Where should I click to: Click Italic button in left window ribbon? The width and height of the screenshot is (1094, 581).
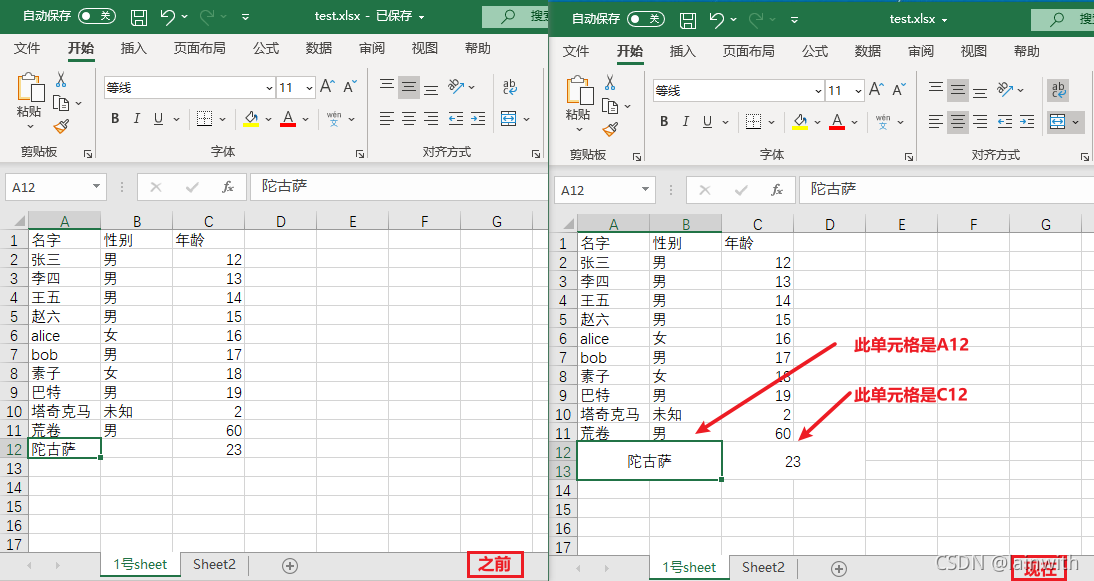137,119
